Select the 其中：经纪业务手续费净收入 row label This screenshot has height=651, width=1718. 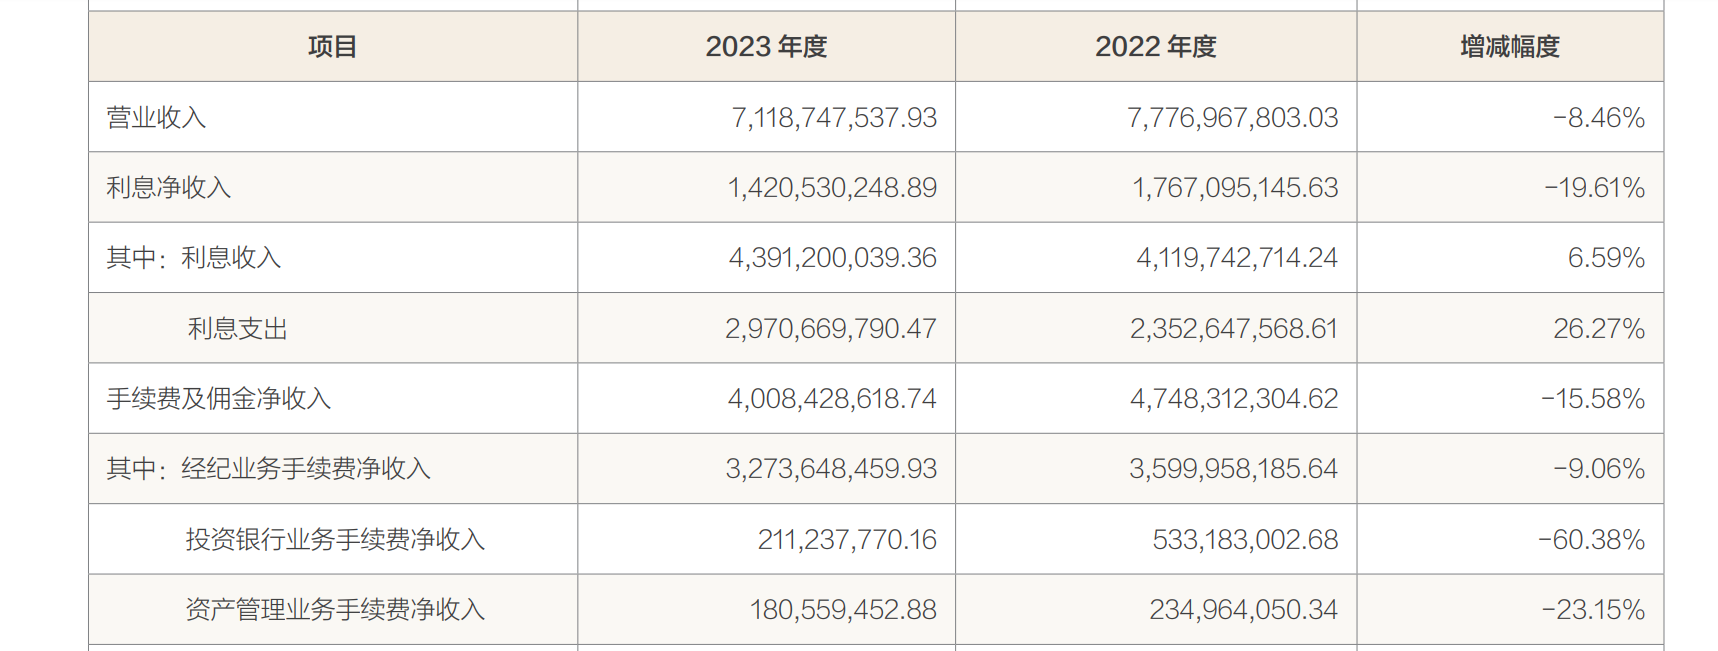tap(268, 469)
